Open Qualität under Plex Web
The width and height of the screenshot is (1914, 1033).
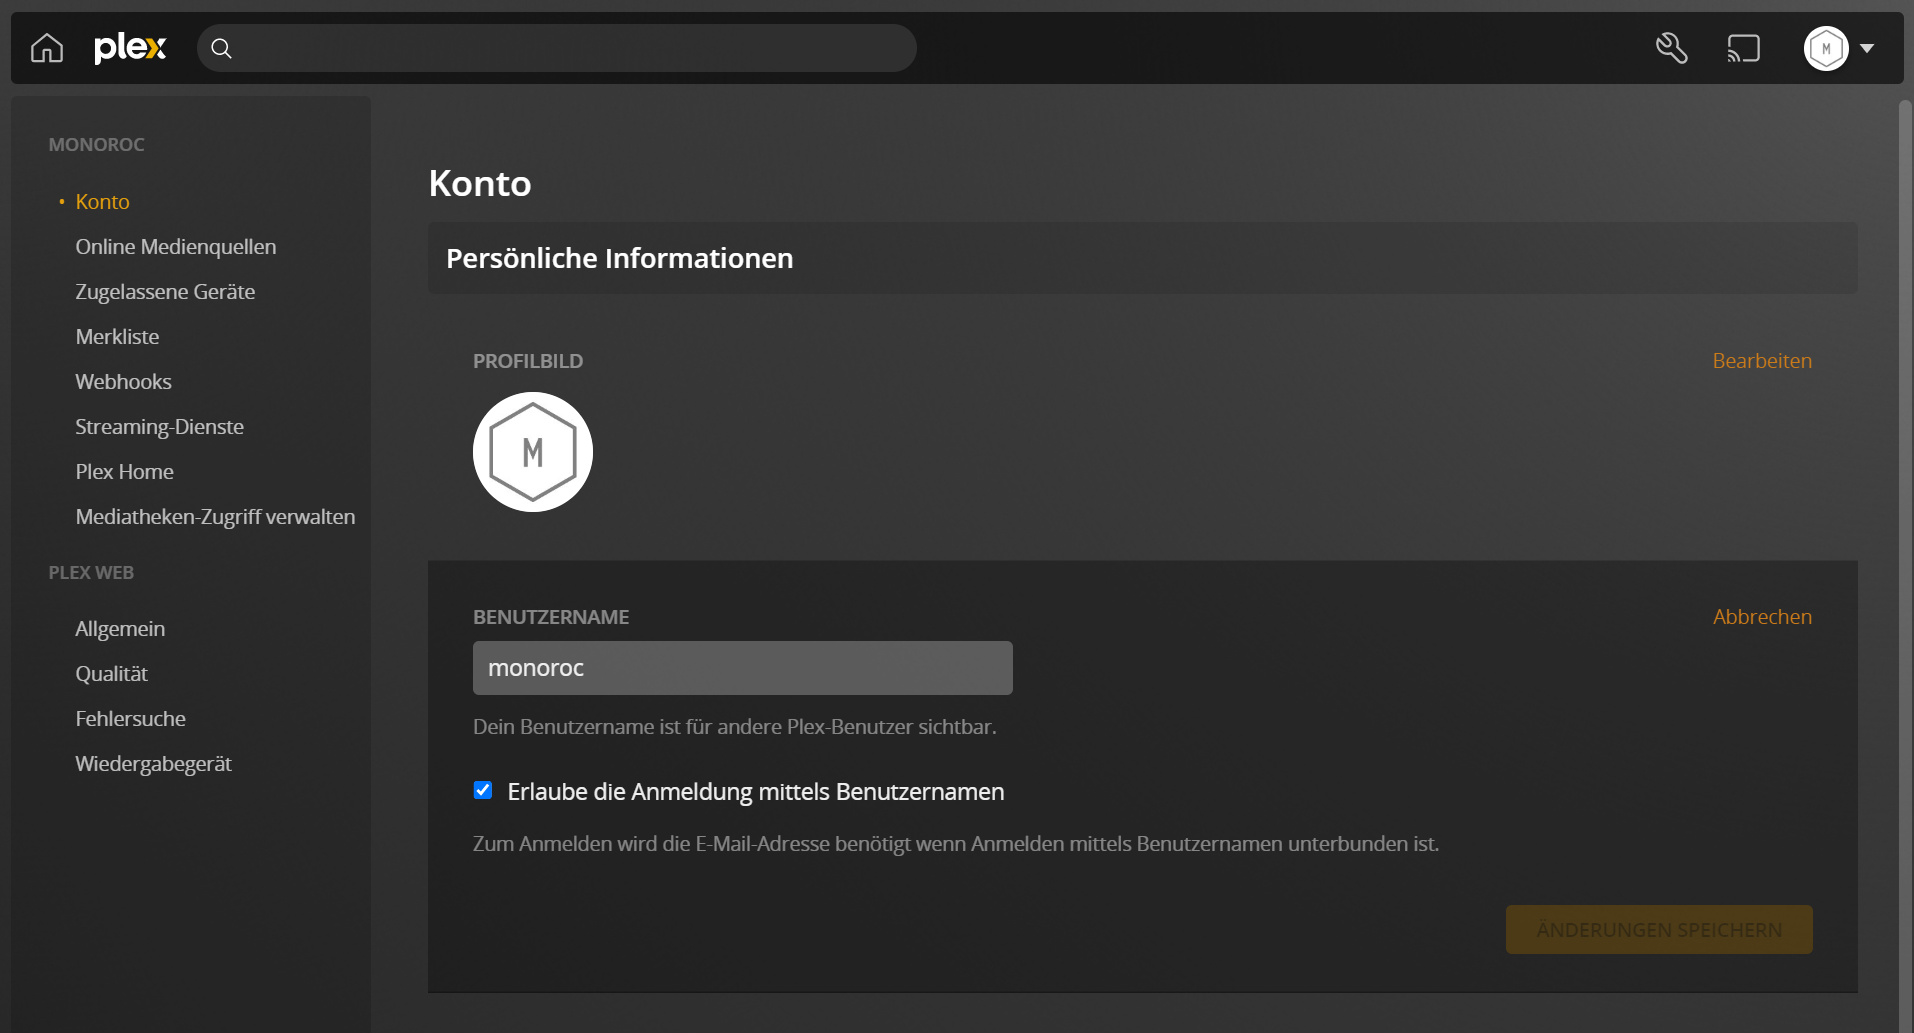click(112, 674)
